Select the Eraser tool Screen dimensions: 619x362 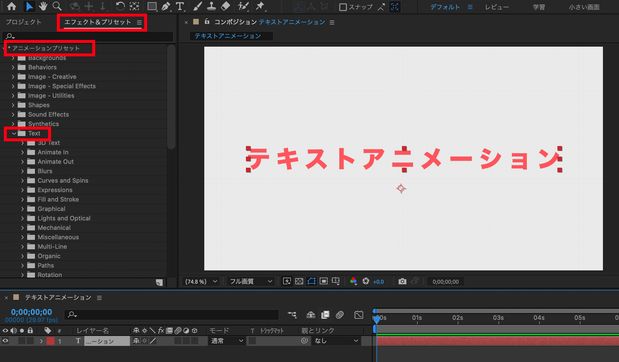(x=225, y=6)
